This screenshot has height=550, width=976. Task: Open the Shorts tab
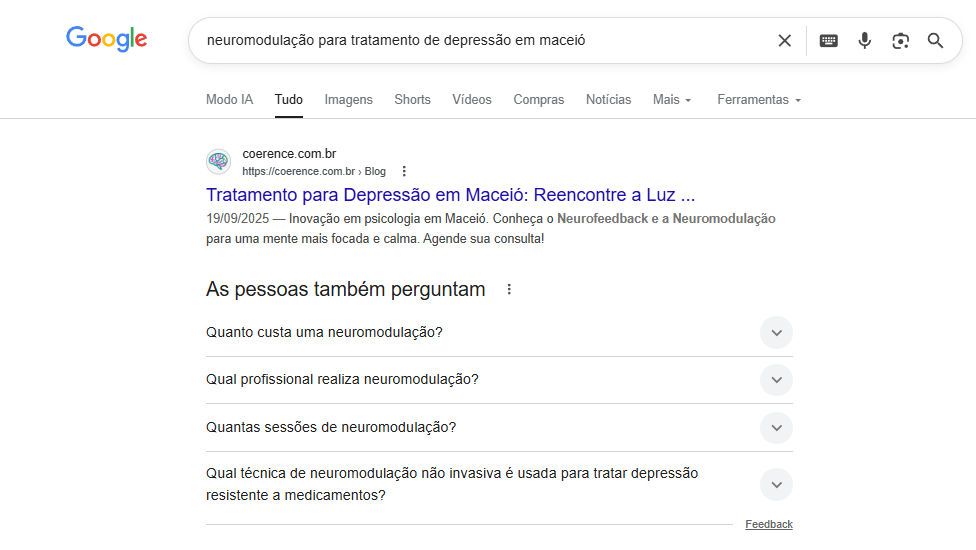412,100
